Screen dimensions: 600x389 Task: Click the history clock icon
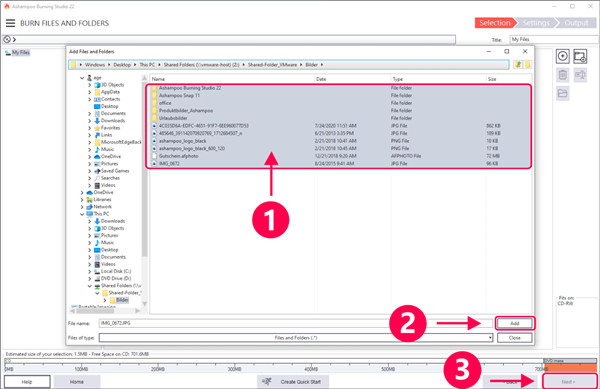tap(7, 39)
